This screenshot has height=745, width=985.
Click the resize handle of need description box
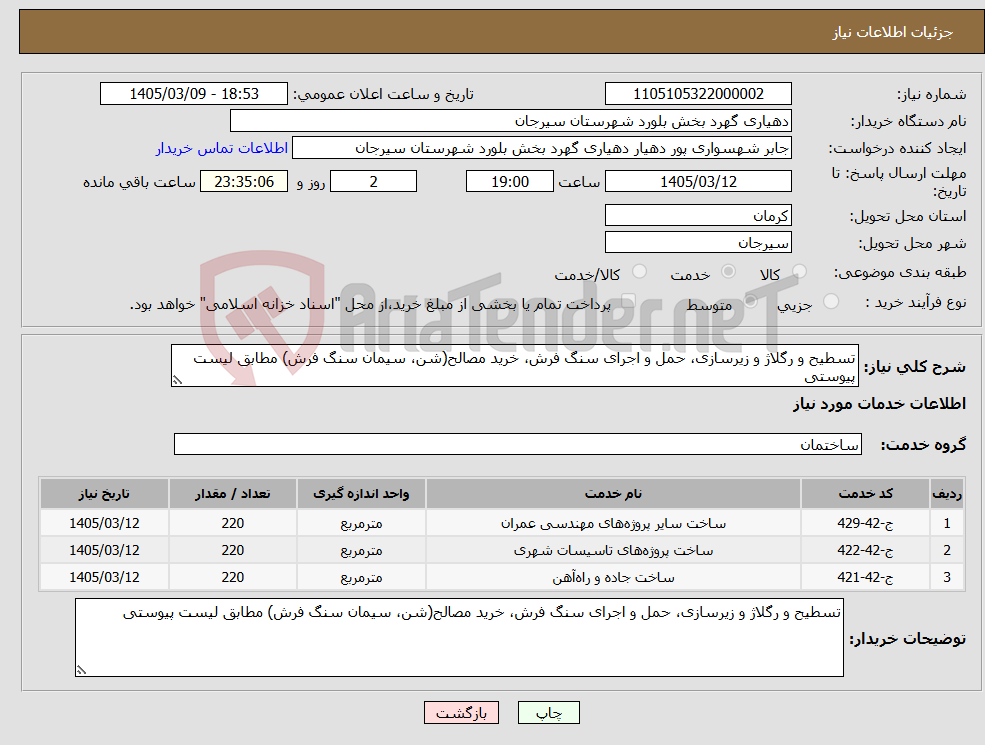click(x=177, y=380)
